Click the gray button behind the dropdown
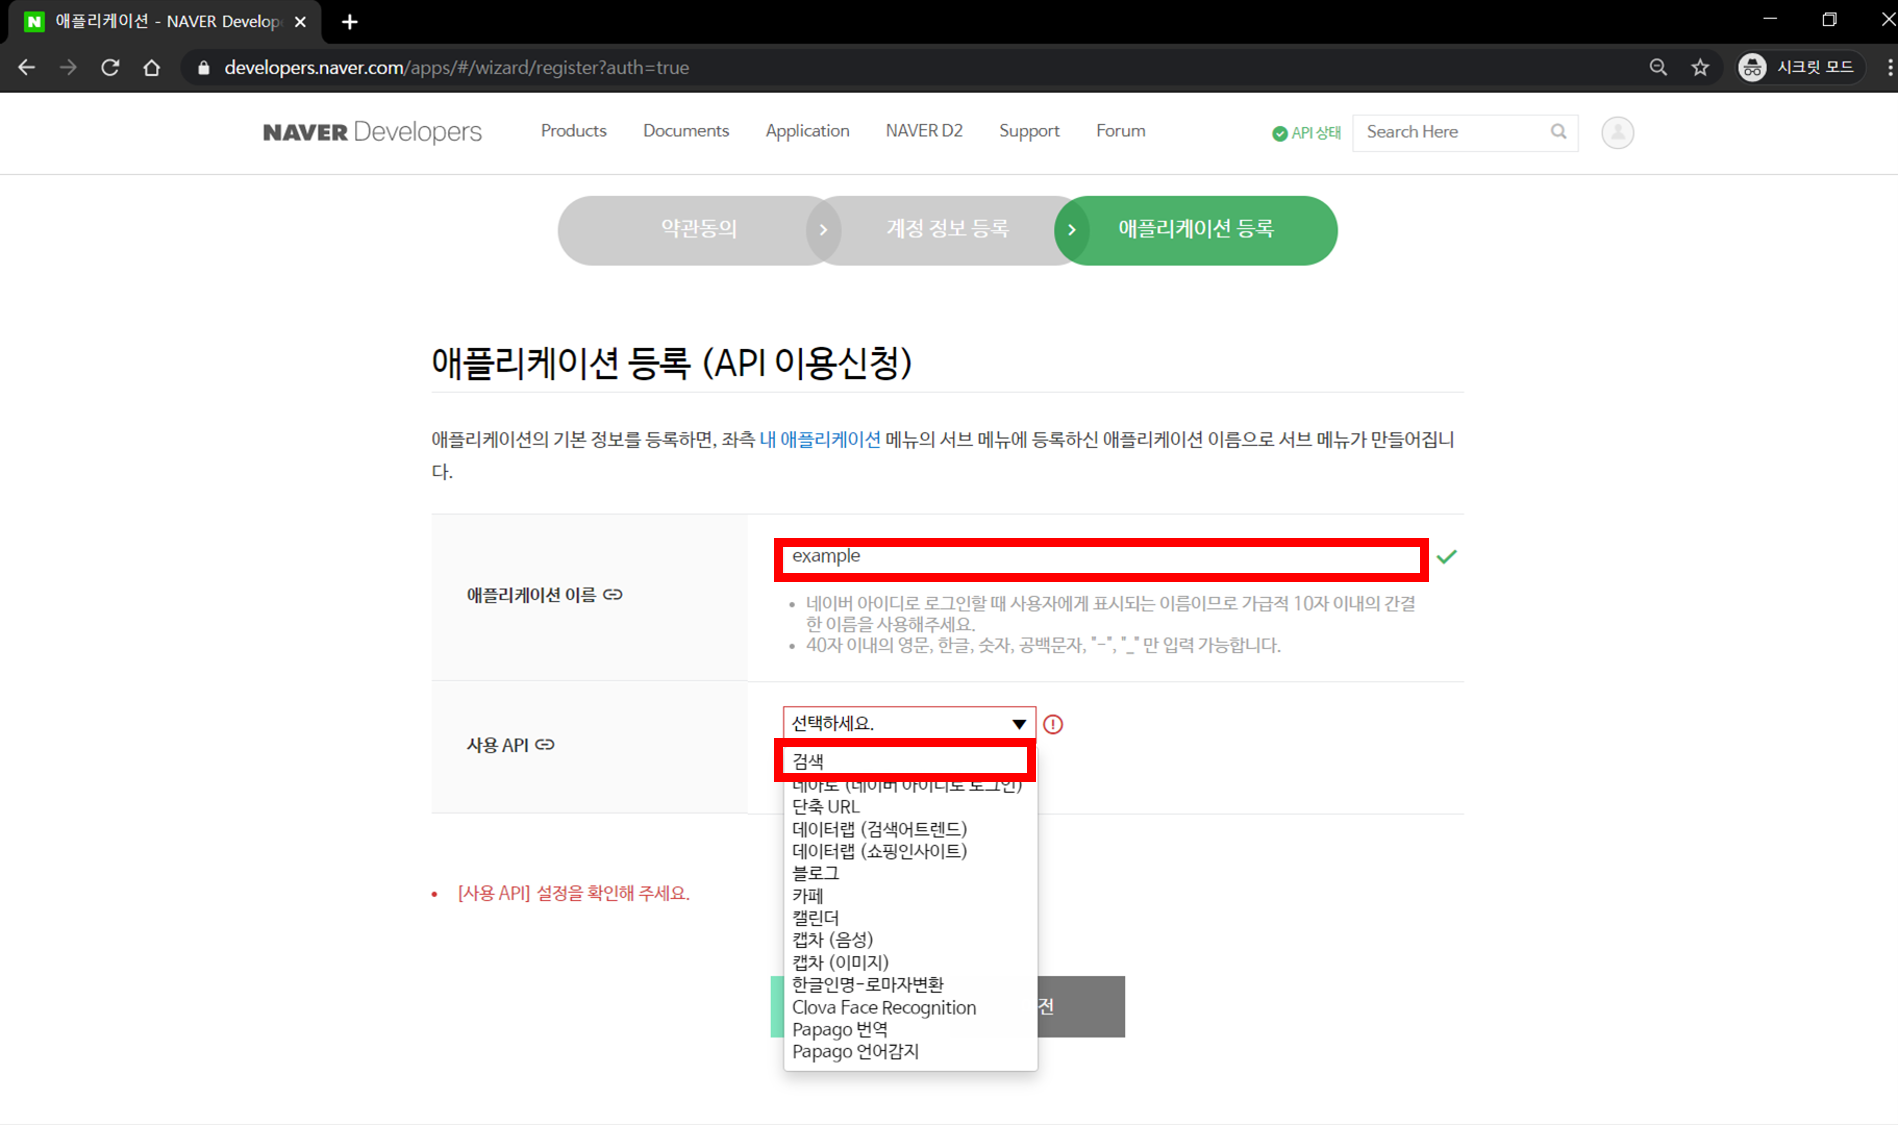Viewport: 1898px width, 1125px height. (x=1081, y=1006)
